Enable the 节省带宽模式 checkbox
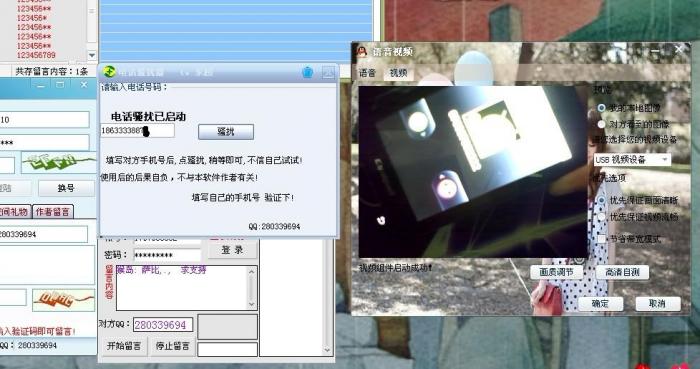Image resolution: width=700 pixels, height=369 pixels. point(601,239)
